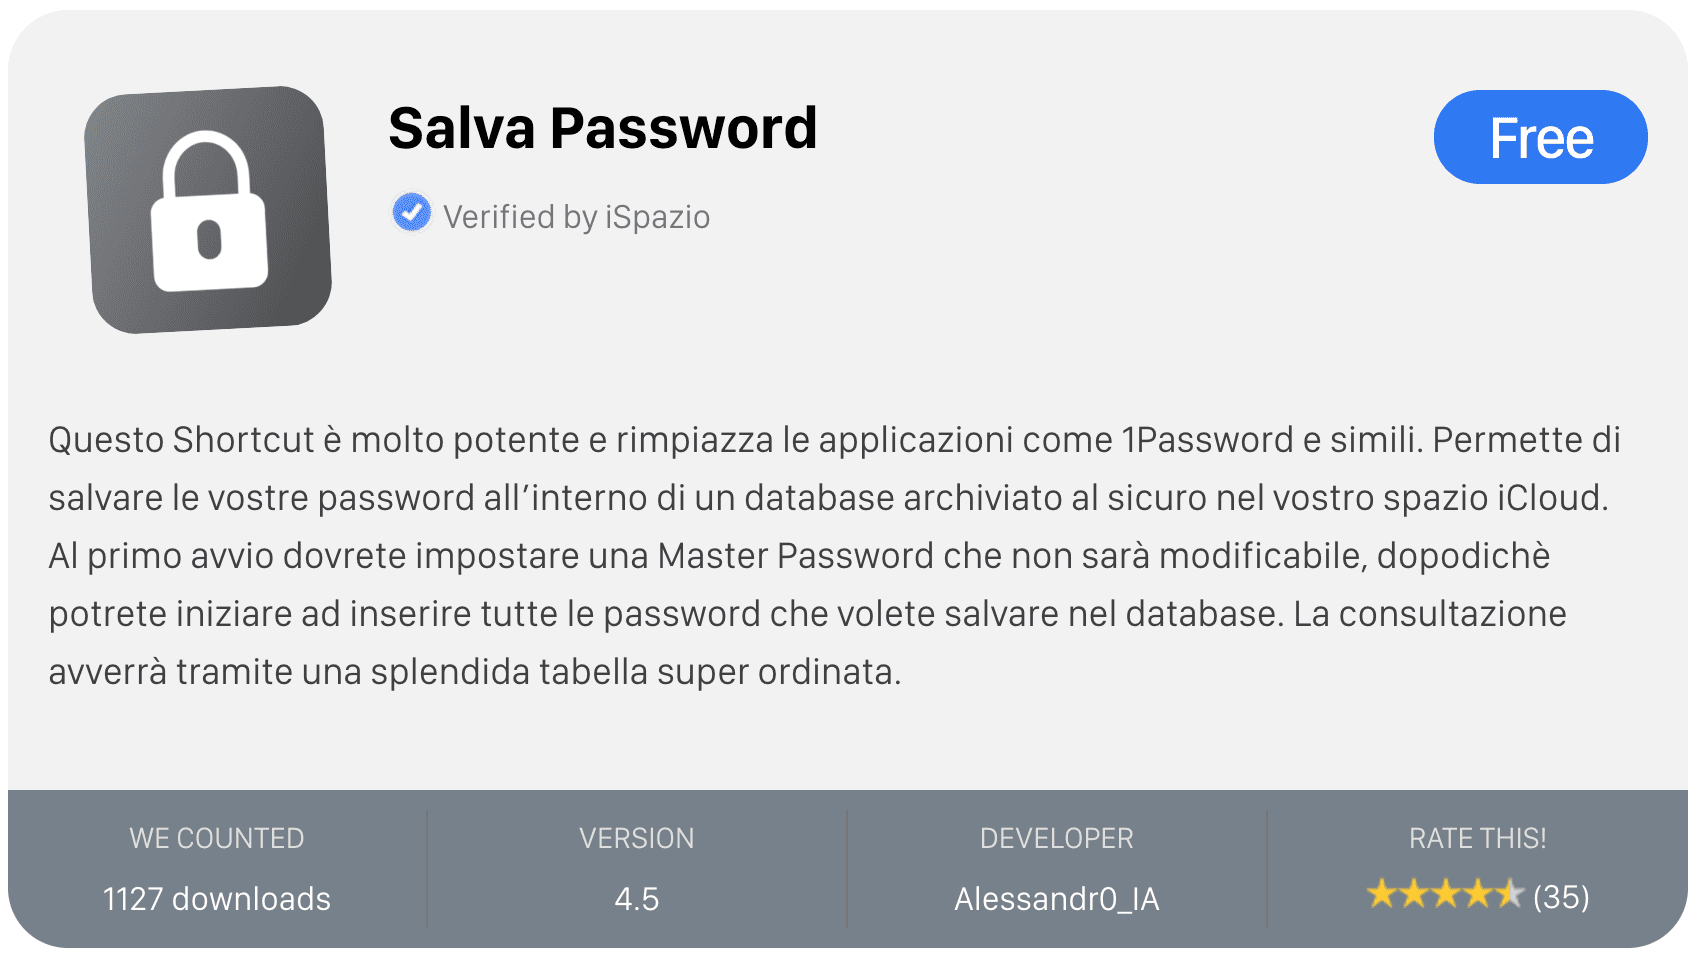The image size is (1696, 962).
Task: Select the third rating star
Action: [1446, 894]
